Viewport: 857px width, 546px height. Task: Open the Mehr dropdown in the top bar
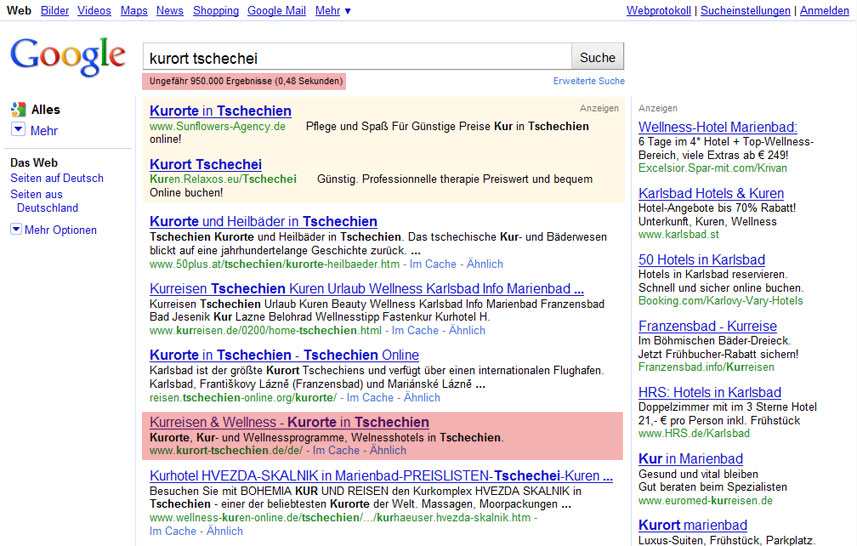click(333, 10)
